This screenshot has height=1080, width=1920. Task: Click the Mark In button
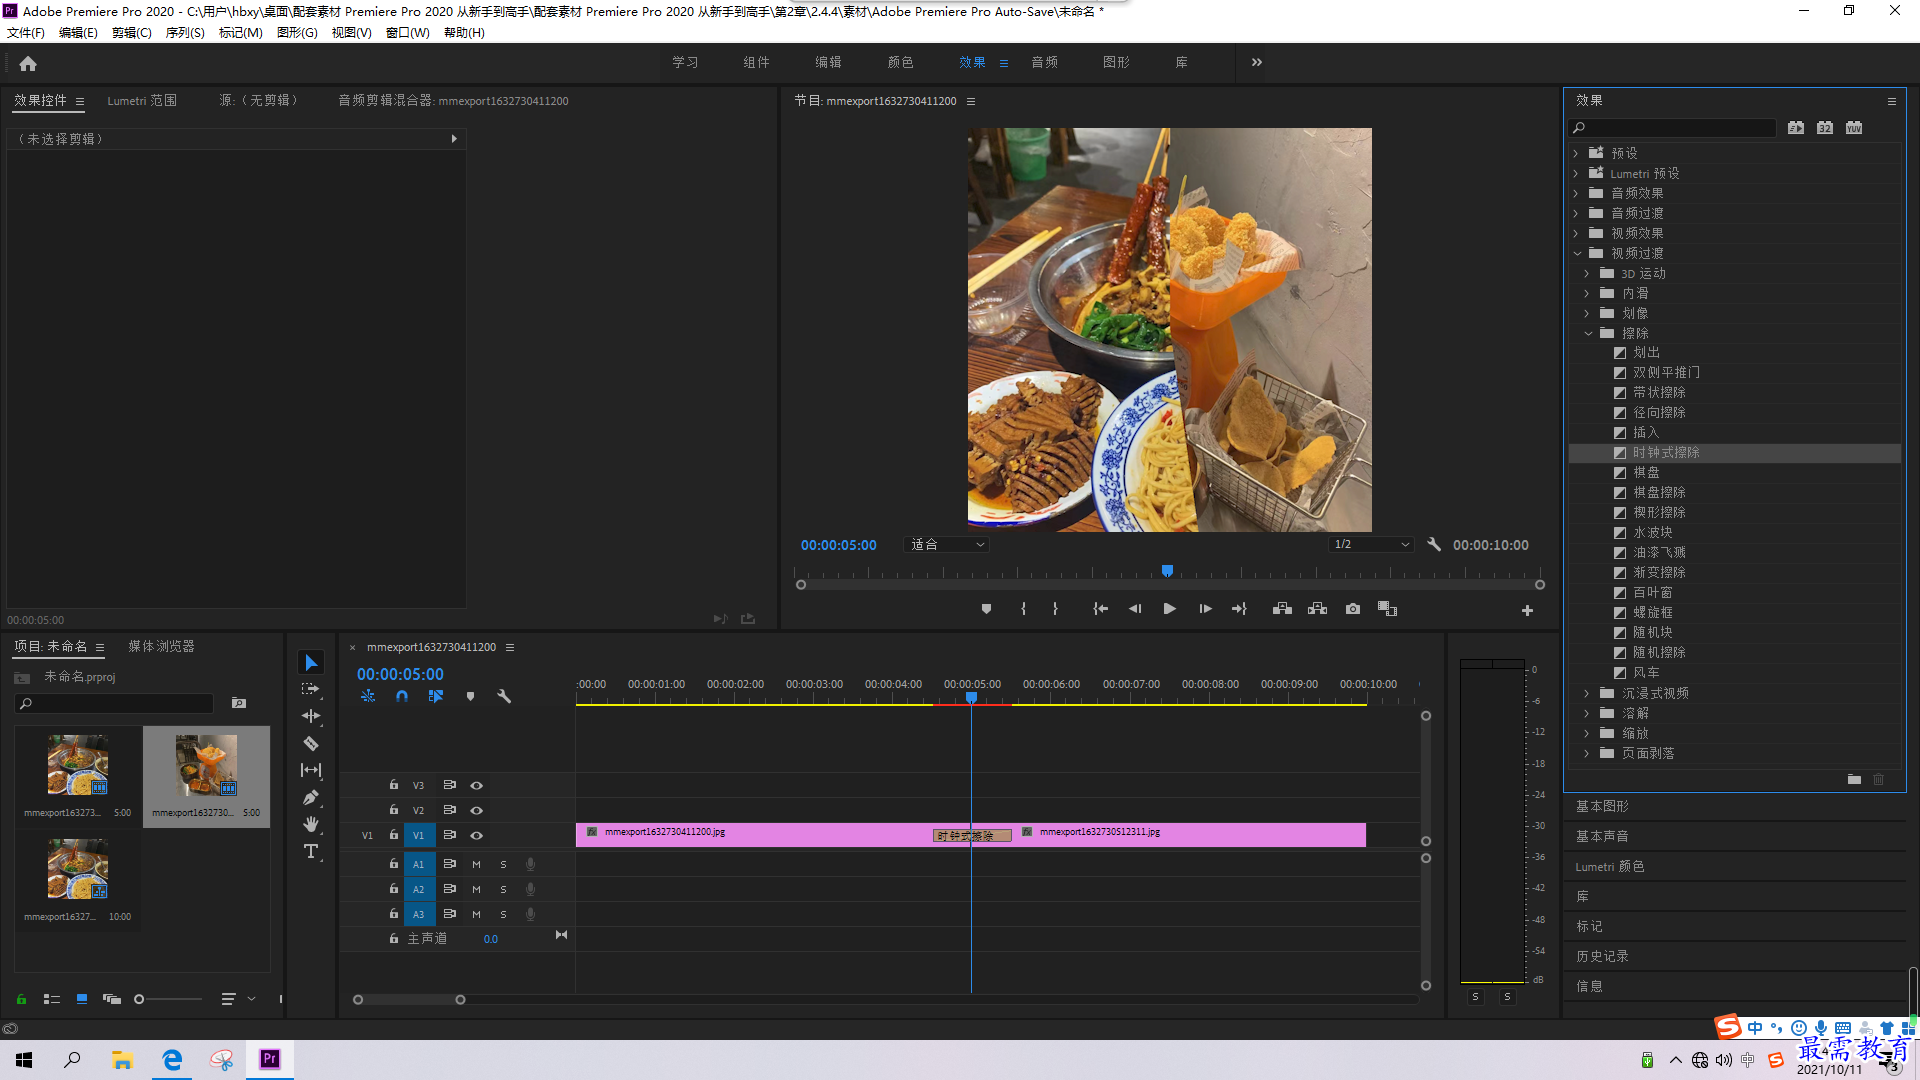click(1023, 609)
